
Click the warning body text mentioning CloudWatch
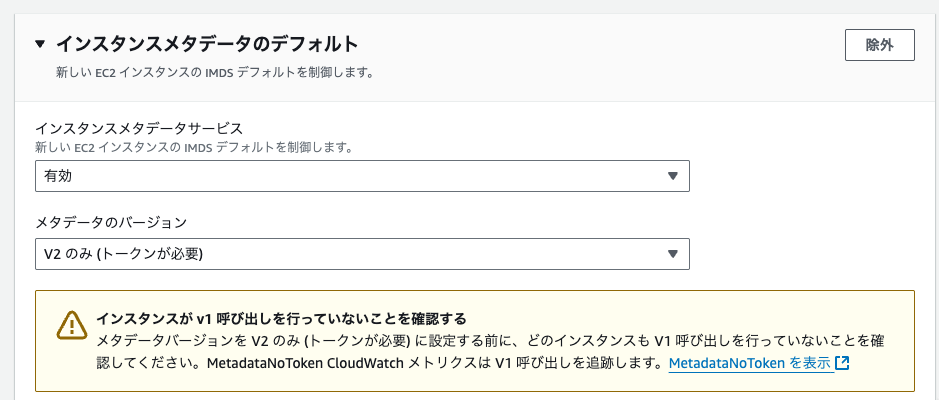490,352
